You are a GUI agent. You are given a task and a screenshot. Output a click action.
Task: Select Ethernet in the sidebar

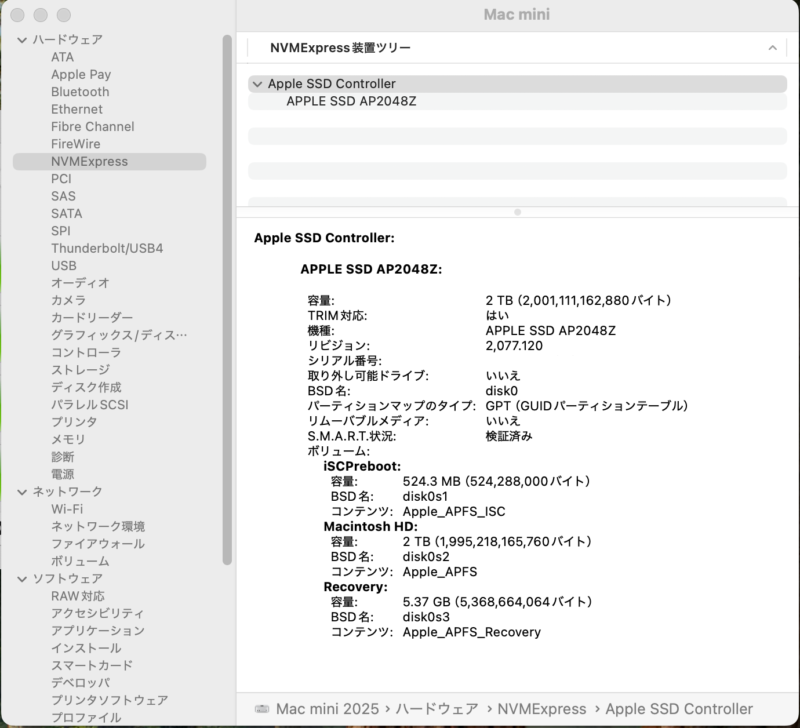click(x=77, y=109)
